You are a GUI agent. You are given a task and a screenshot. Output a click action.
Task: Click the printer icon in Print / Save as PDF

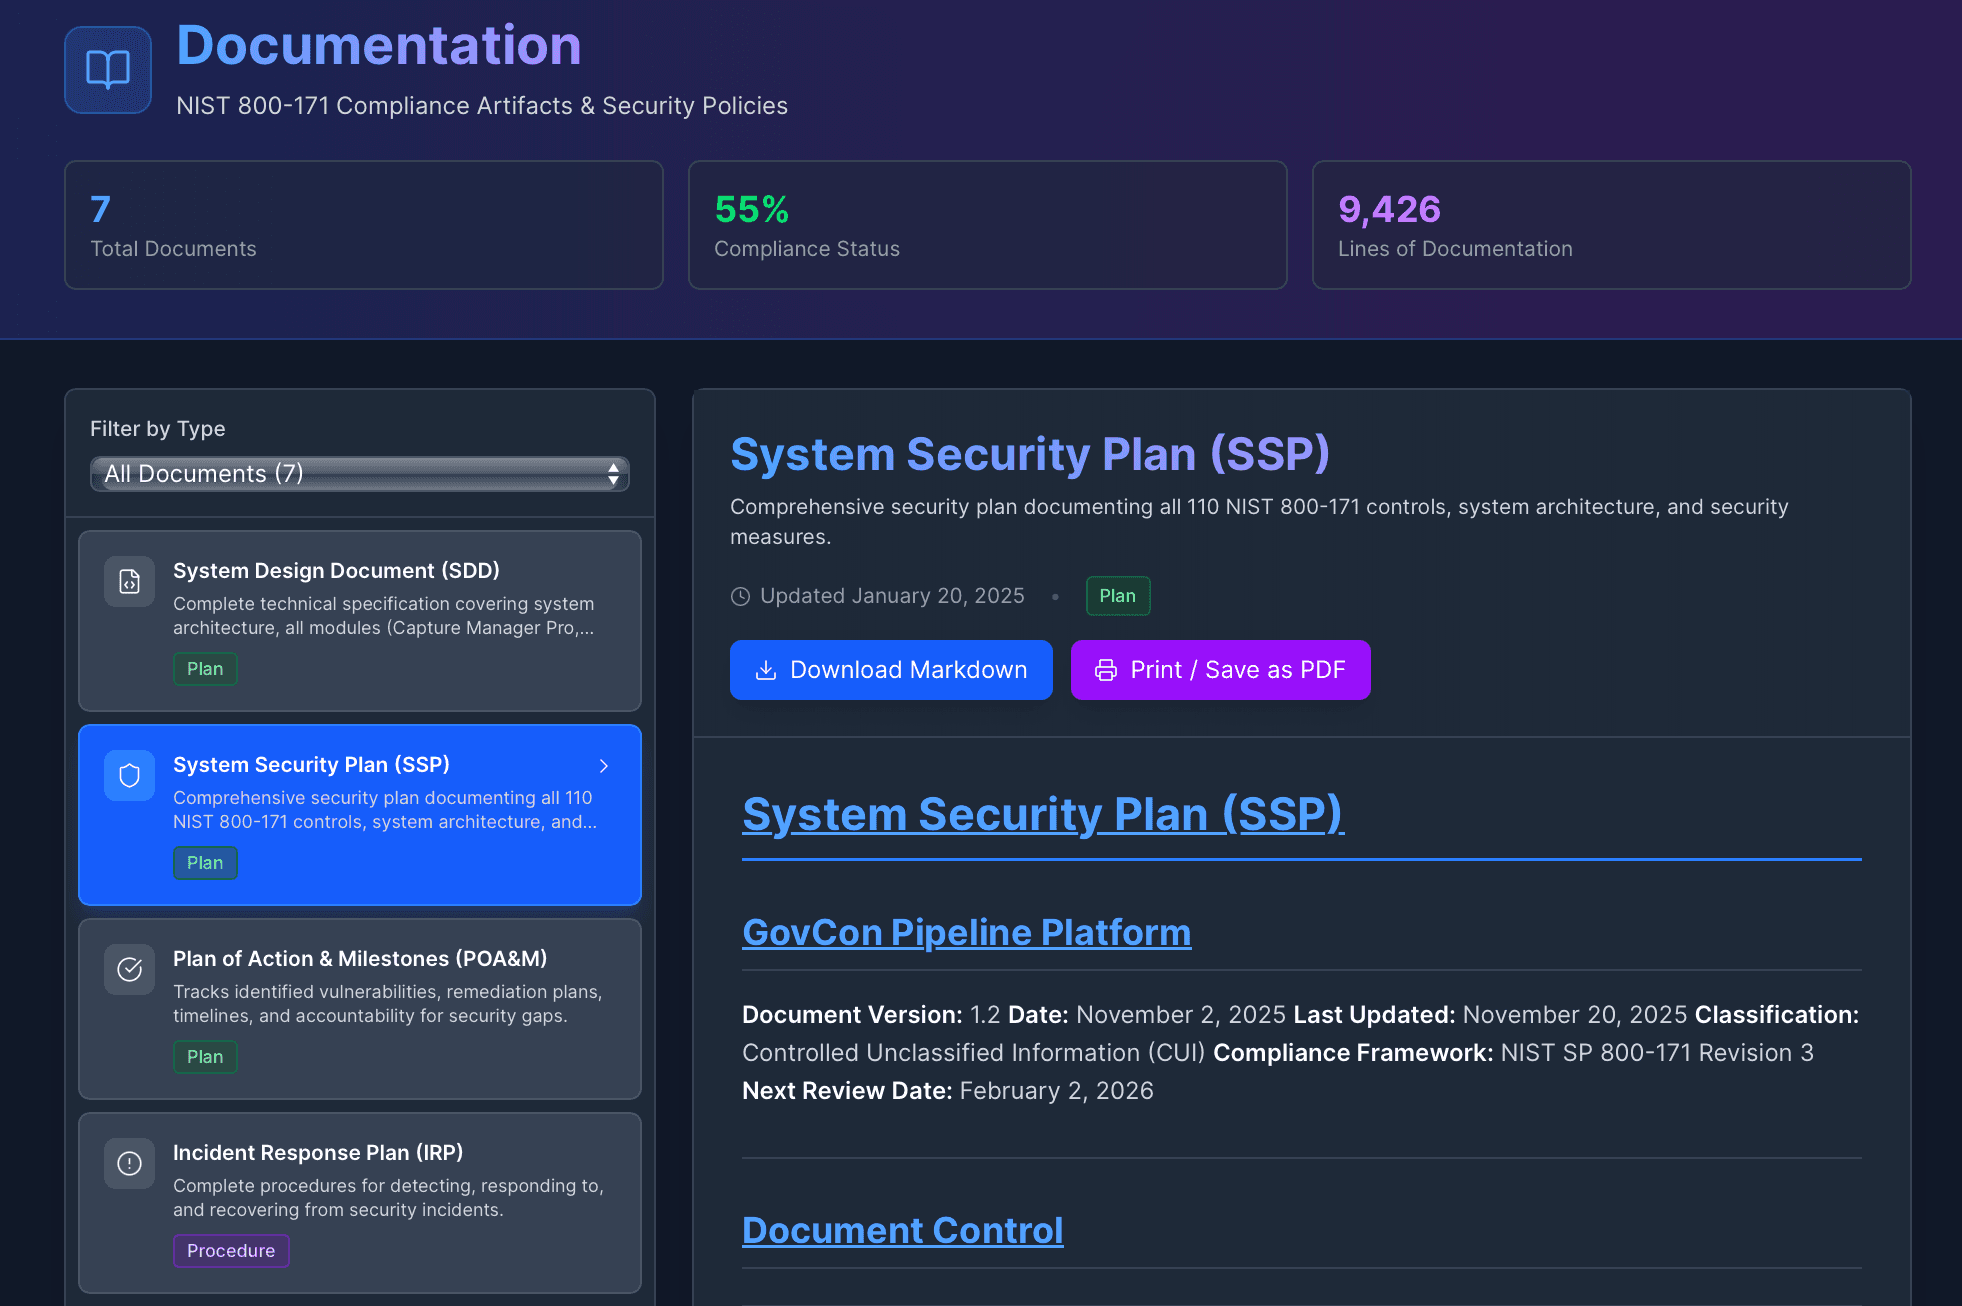pos(1105,670)
